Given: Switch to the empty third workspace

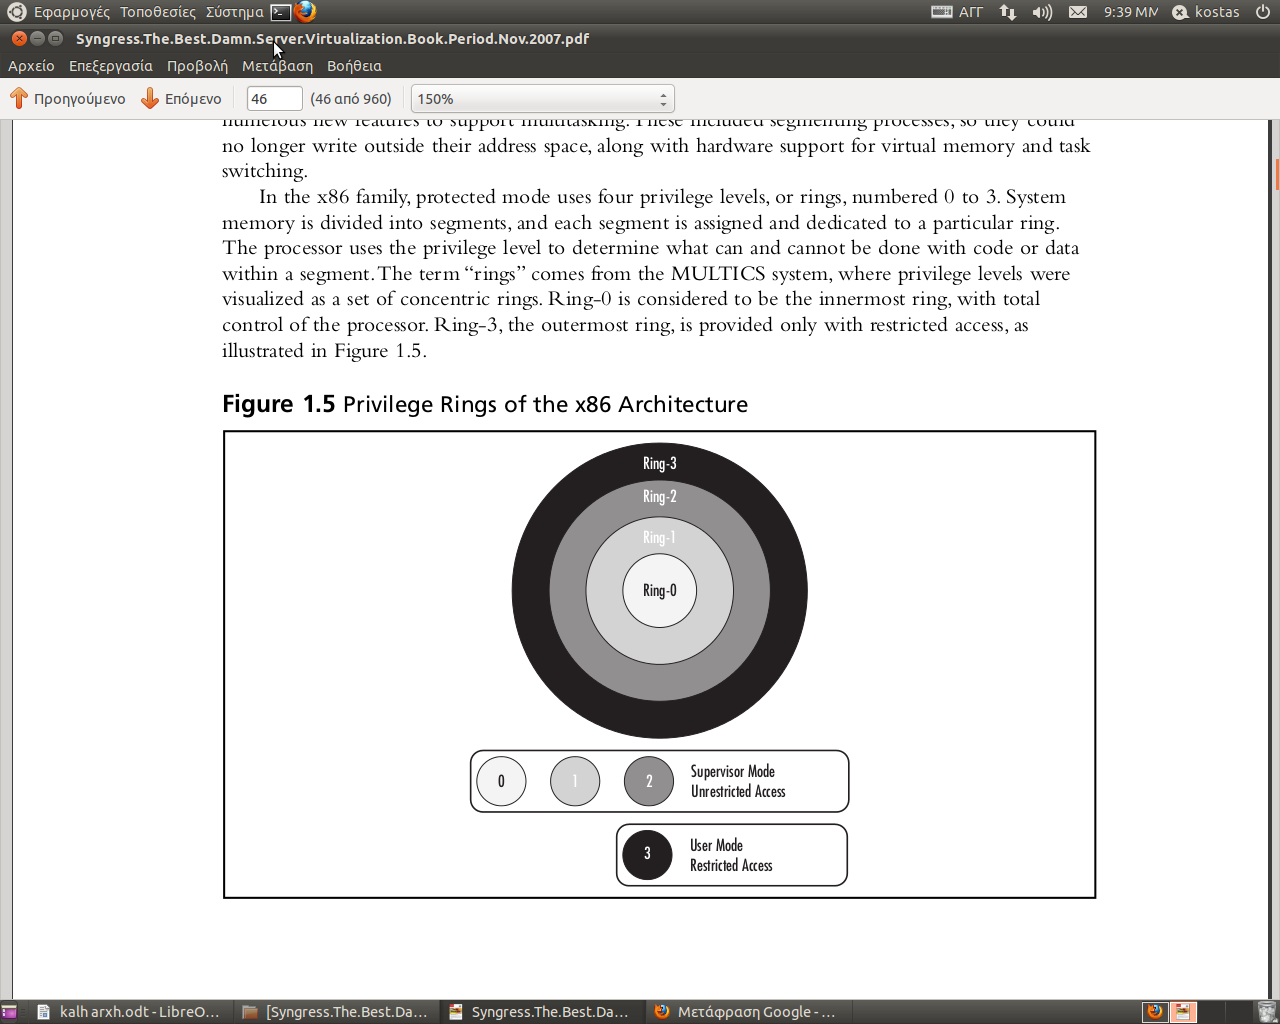Looking at the screenshot, I should pos(1211,1012).
